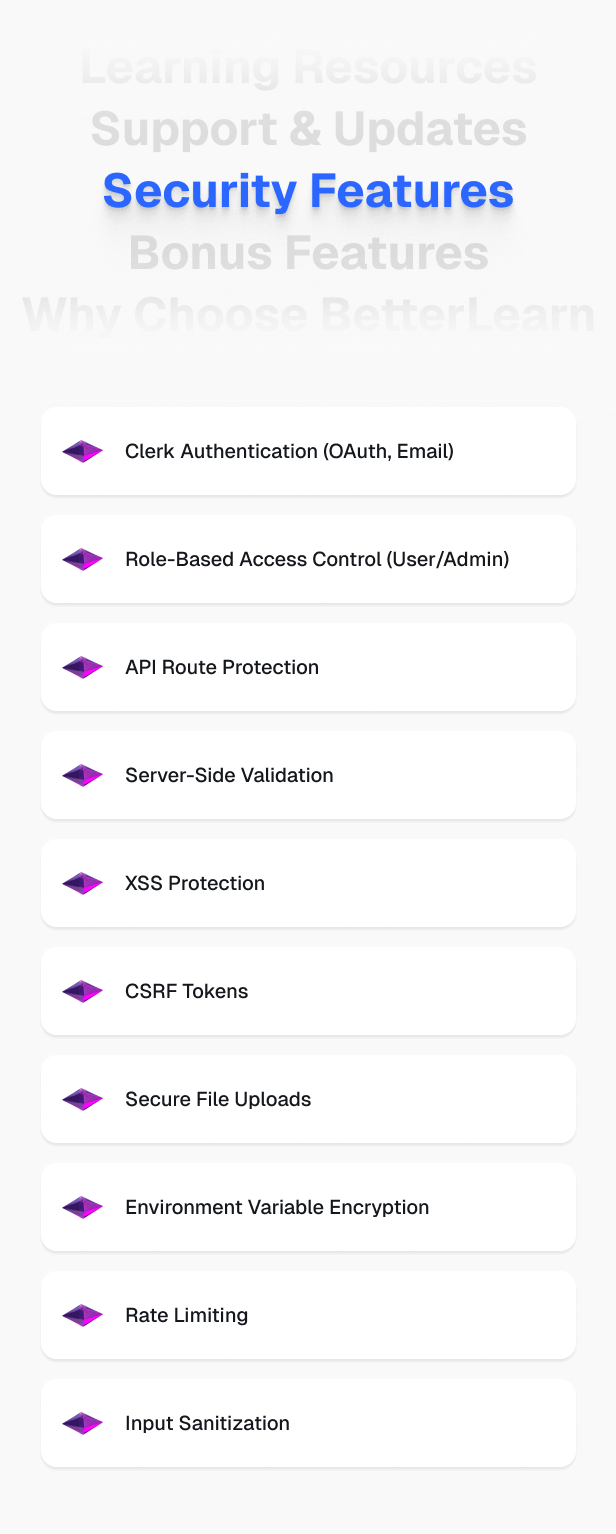Viewport: 616px width, 1534px height.
Task: Click the icon next to Secure File Uploads
Action: 83,1099
